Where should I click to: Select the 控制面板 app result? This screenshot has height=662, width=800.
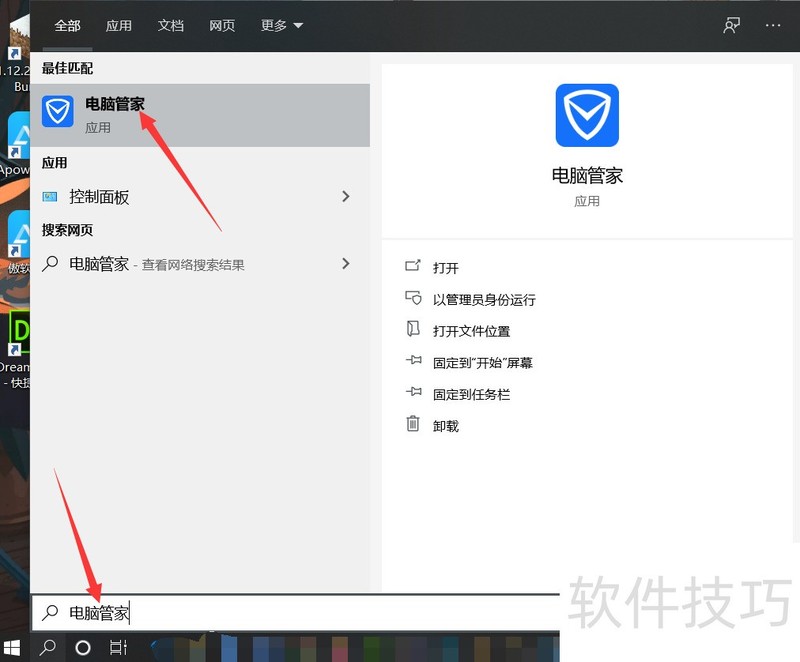200,196
